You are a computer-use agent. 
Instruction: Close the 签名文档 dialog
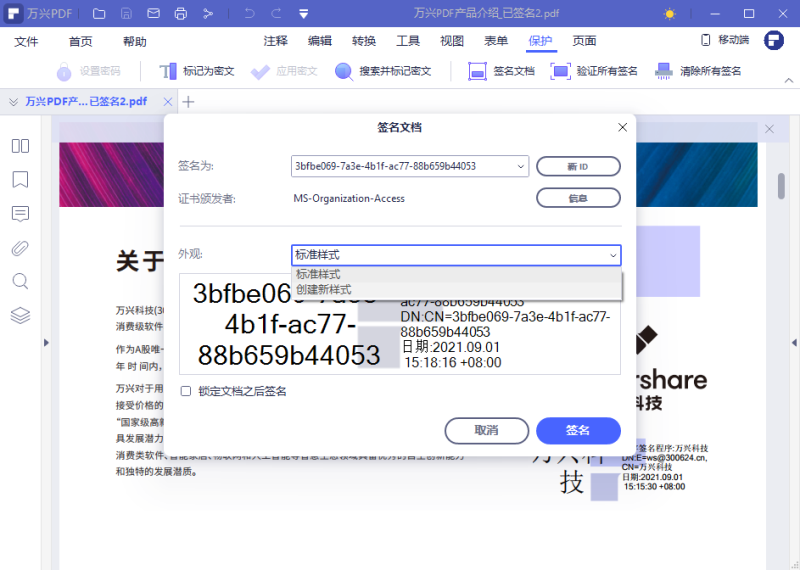point(622,128)
